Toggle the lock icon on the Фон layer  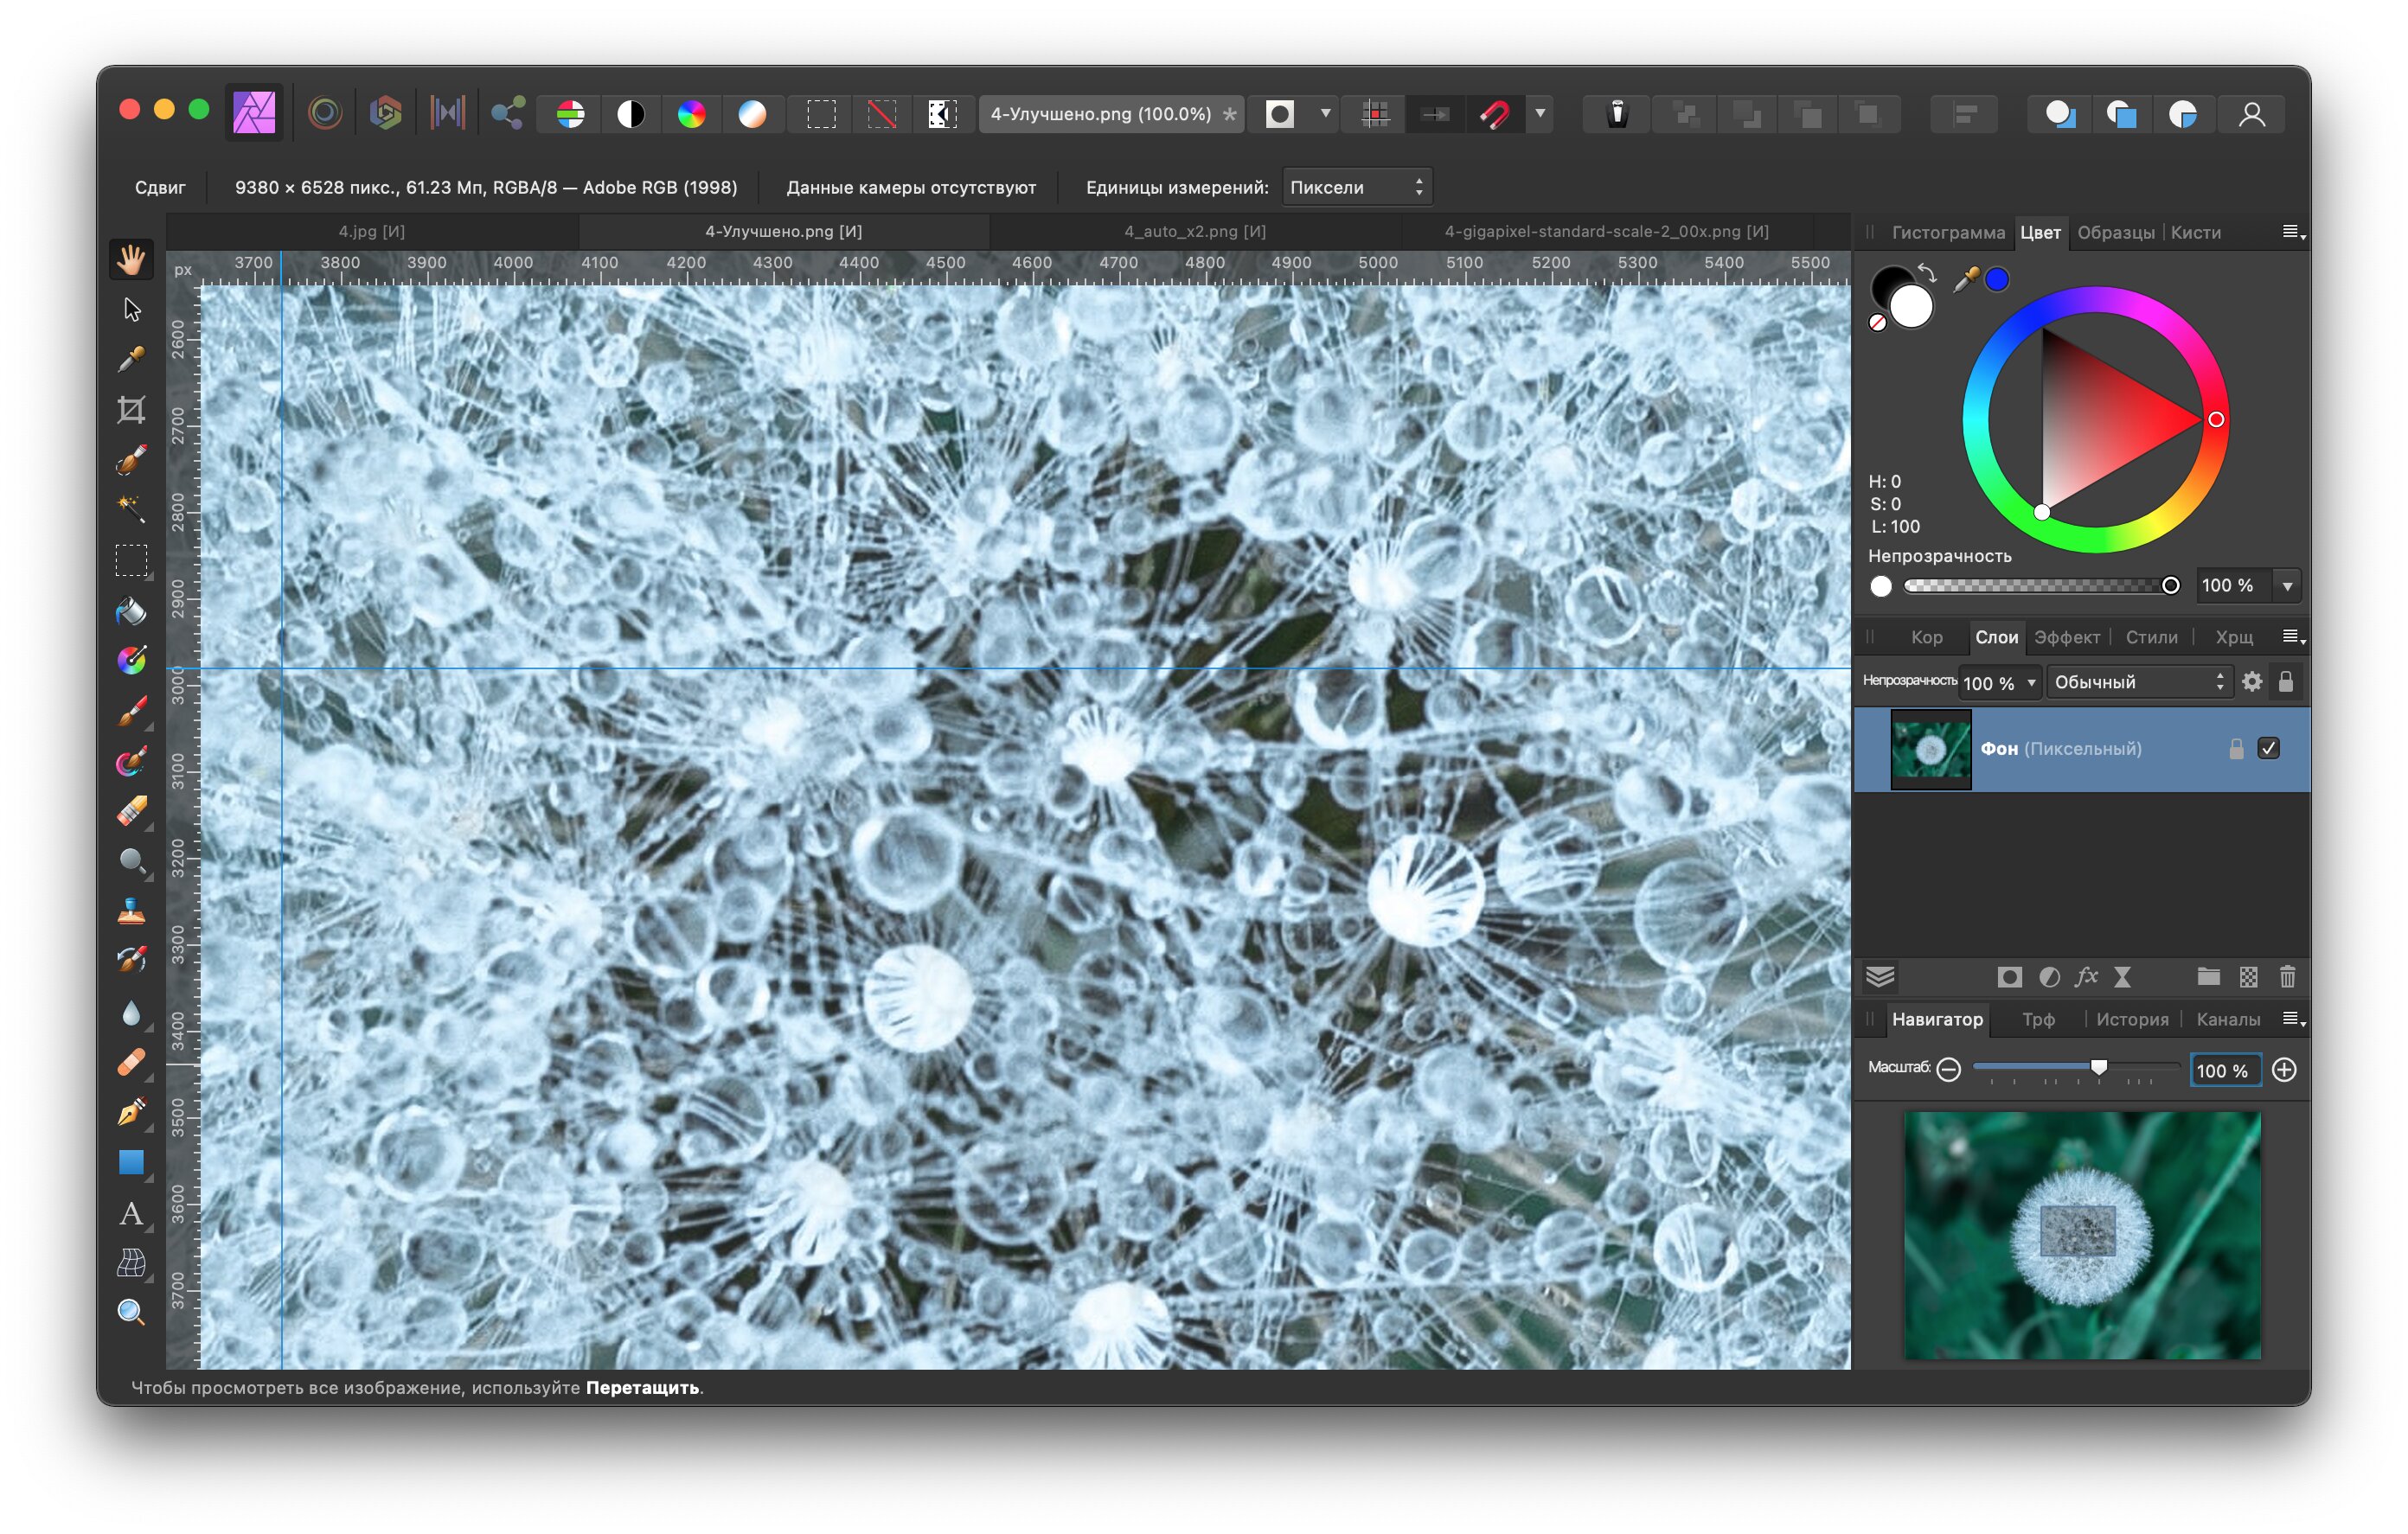2236,749
